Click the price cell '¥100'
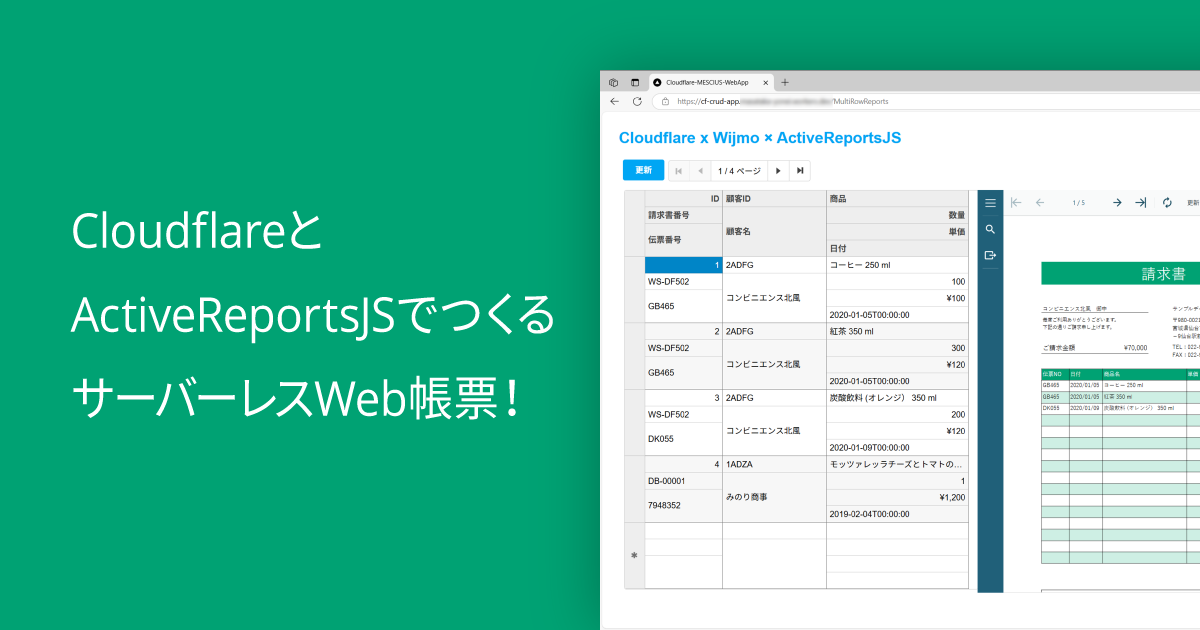Image resolution: width=1200 pixels, height=630 pixels. [897, 298]
